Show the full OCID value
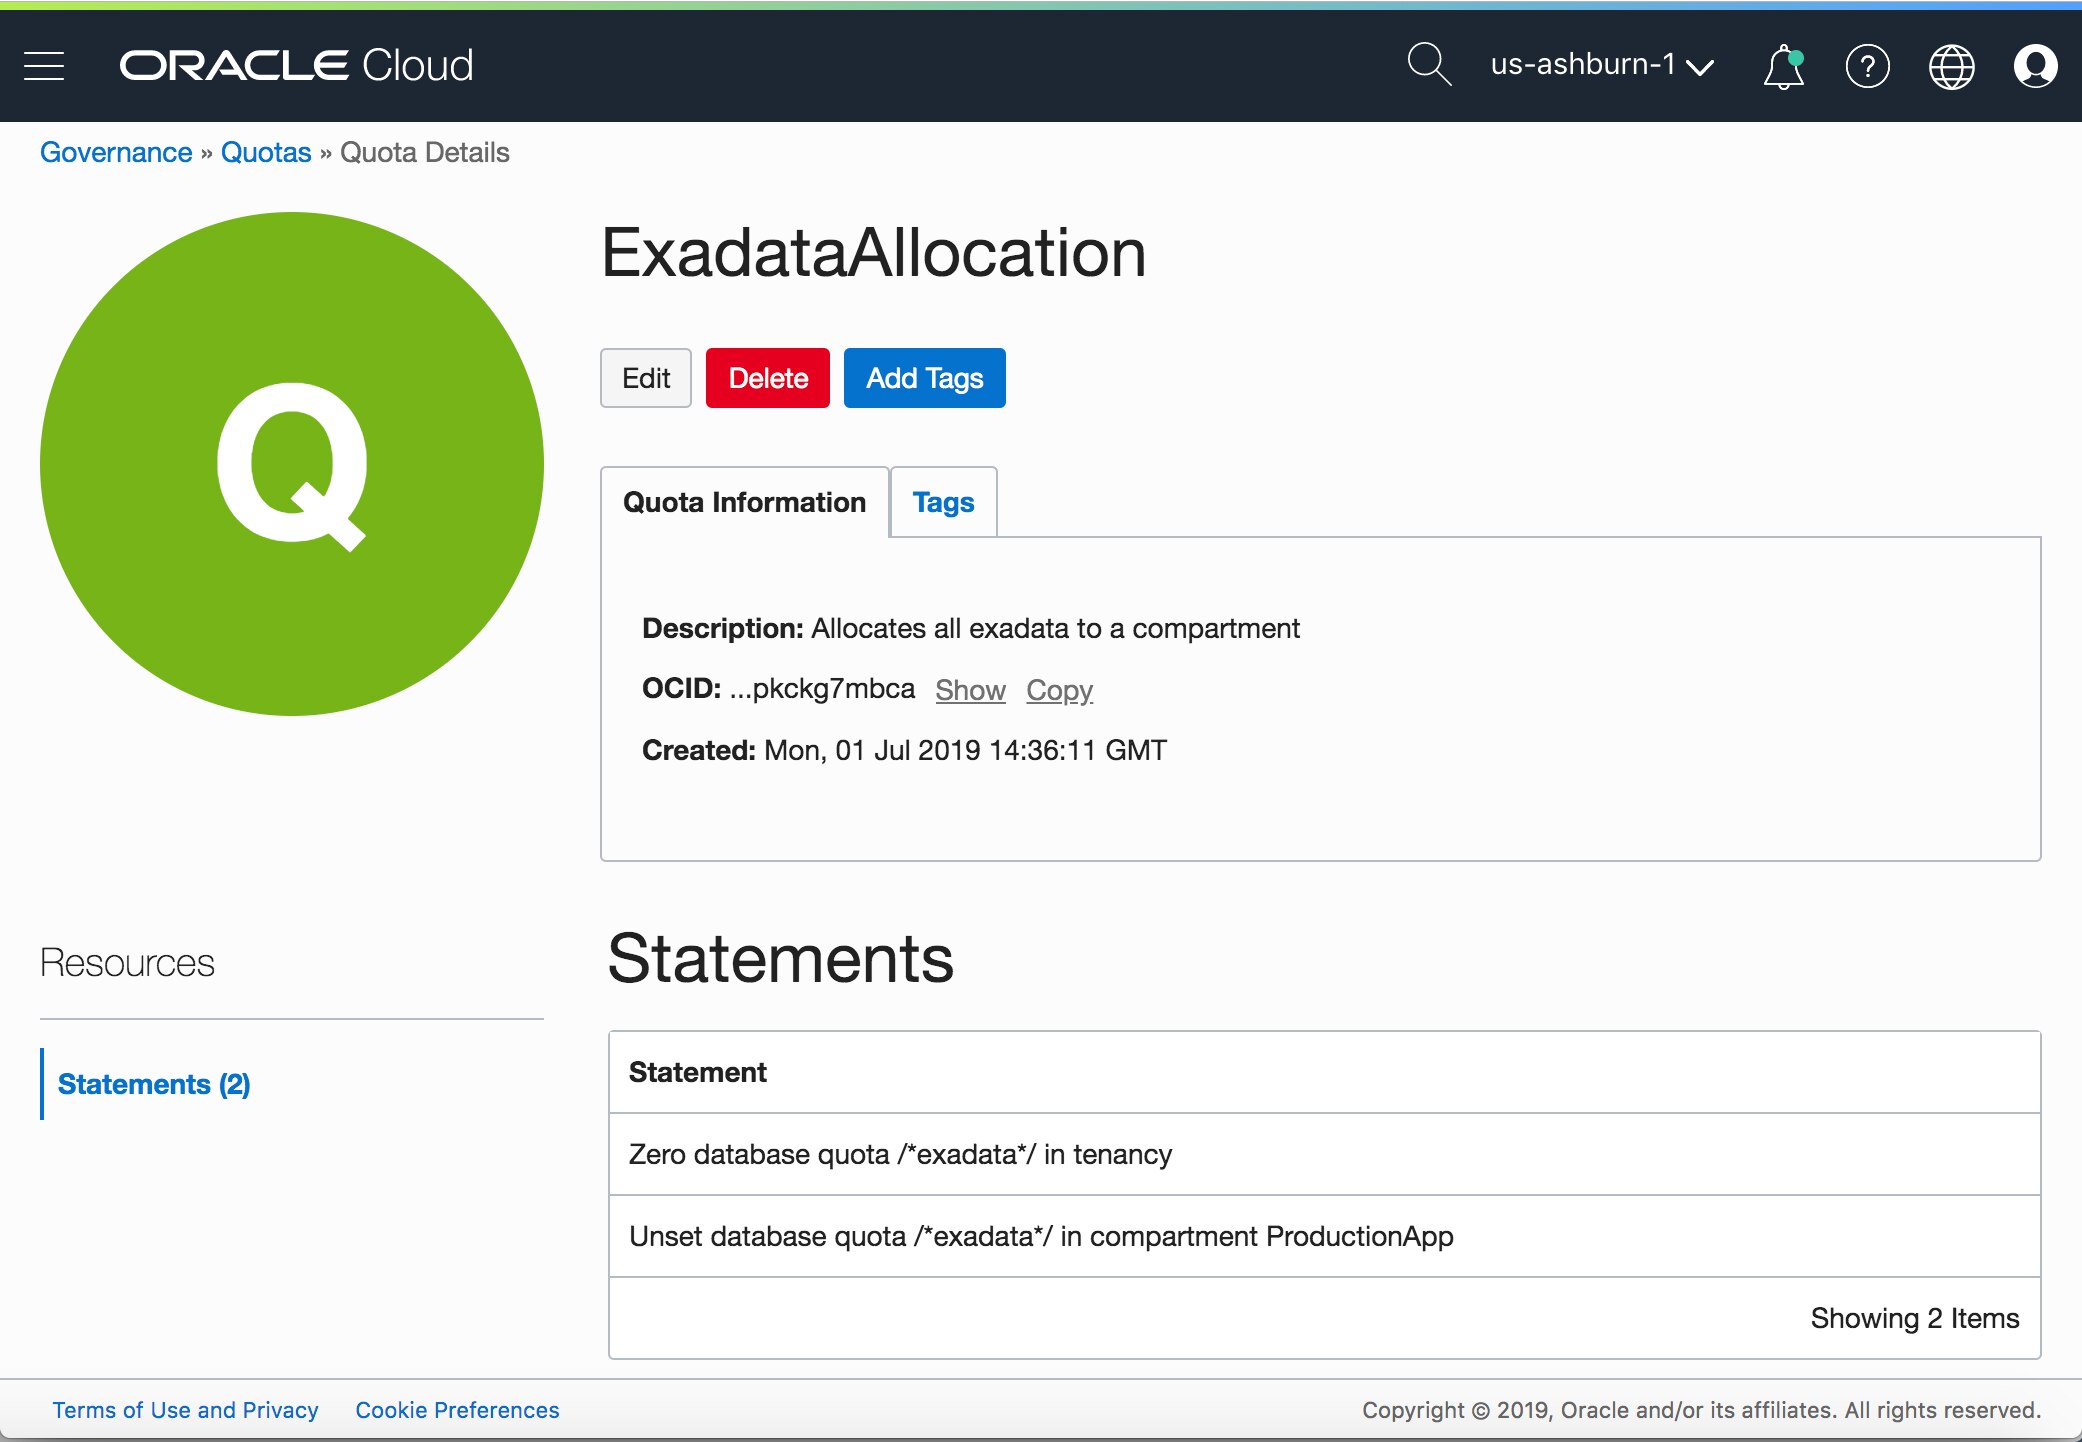Image resolution: width=2082 pixels, height=1442 pixels. tap(969, 689)
